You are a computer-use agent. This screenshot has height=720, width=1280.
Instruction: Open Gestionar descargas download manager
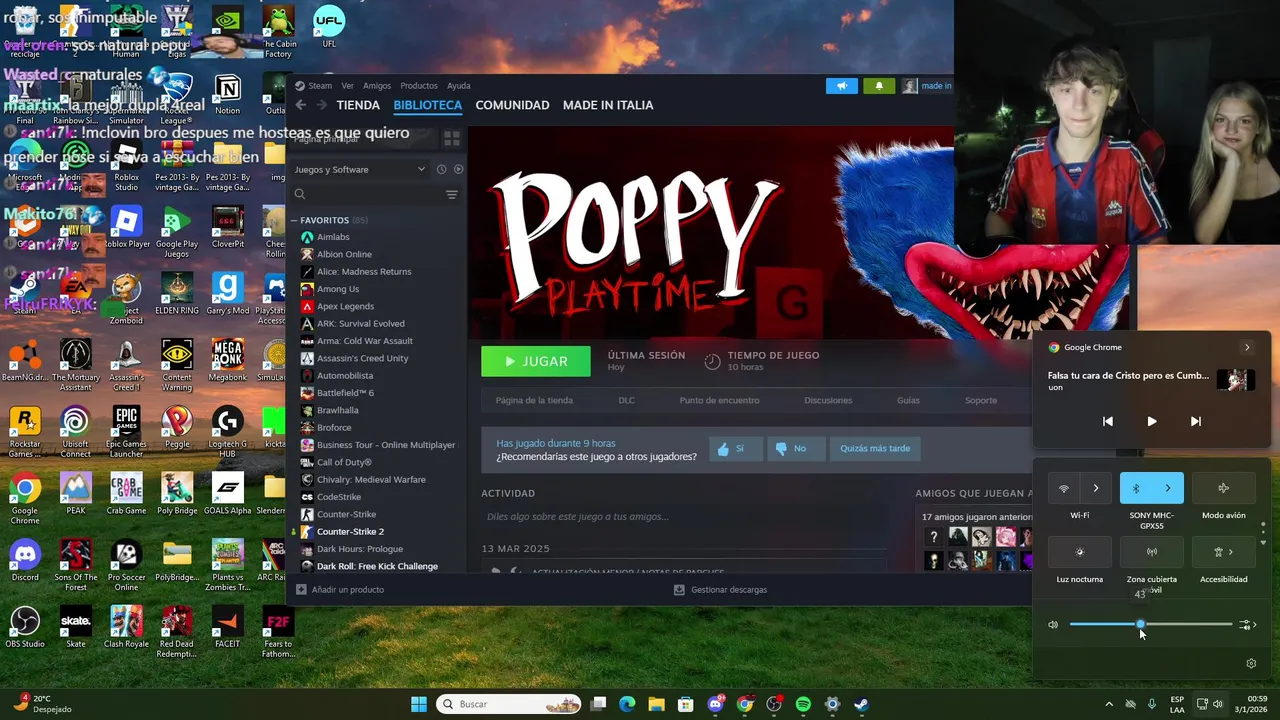(720, 590)
